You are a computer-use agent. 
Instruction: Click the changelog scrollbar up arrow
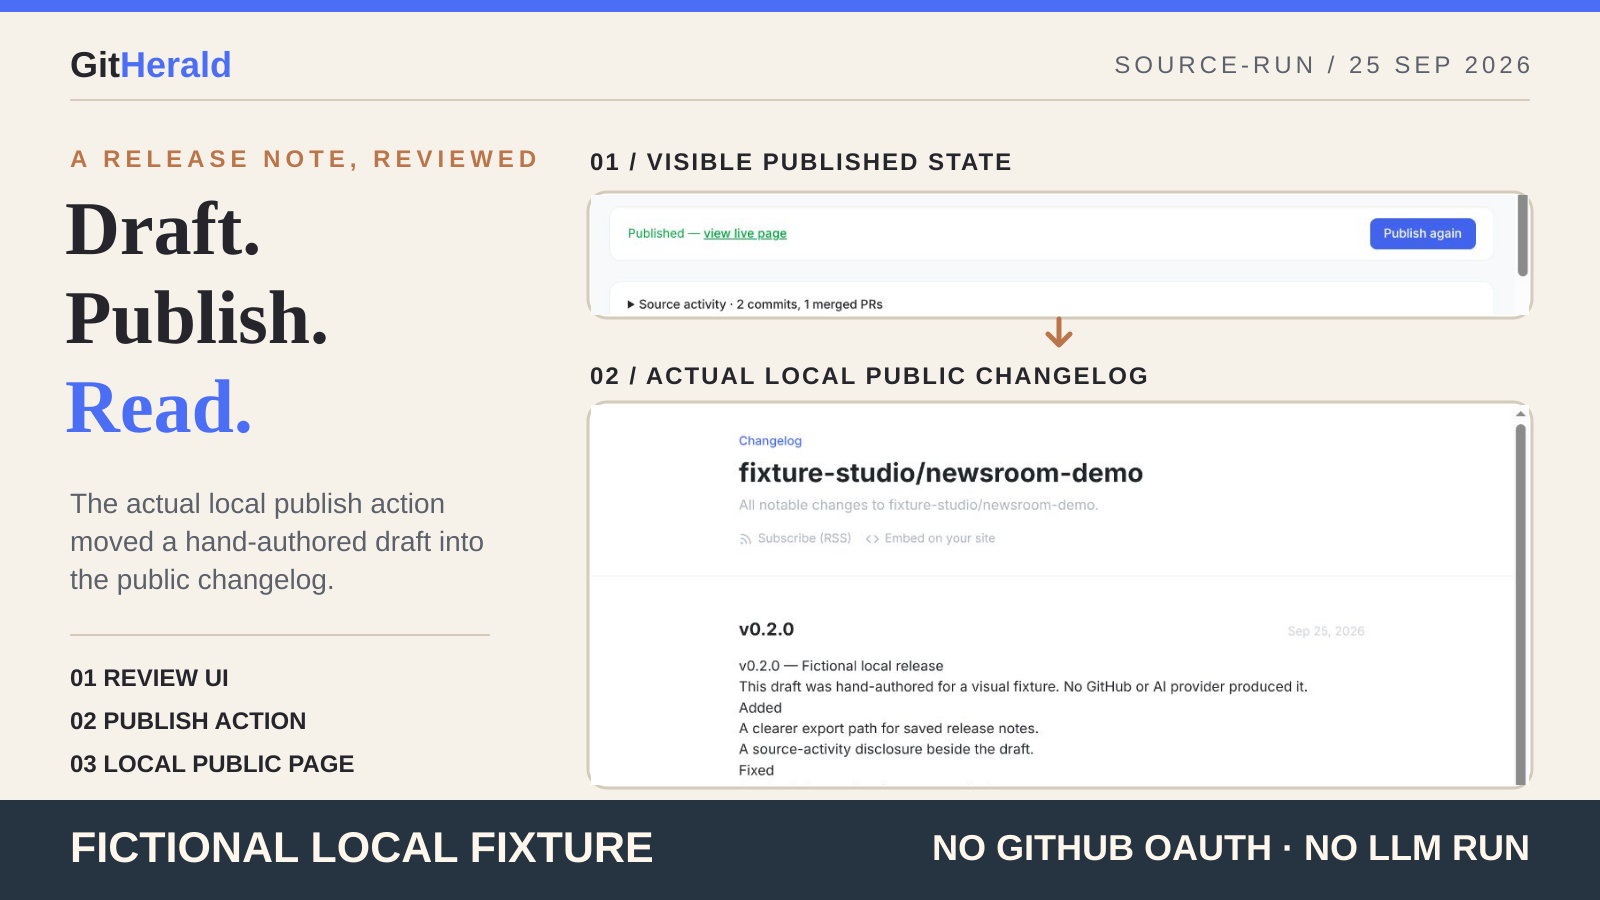pyautogui.click(x=1520, y=413)
